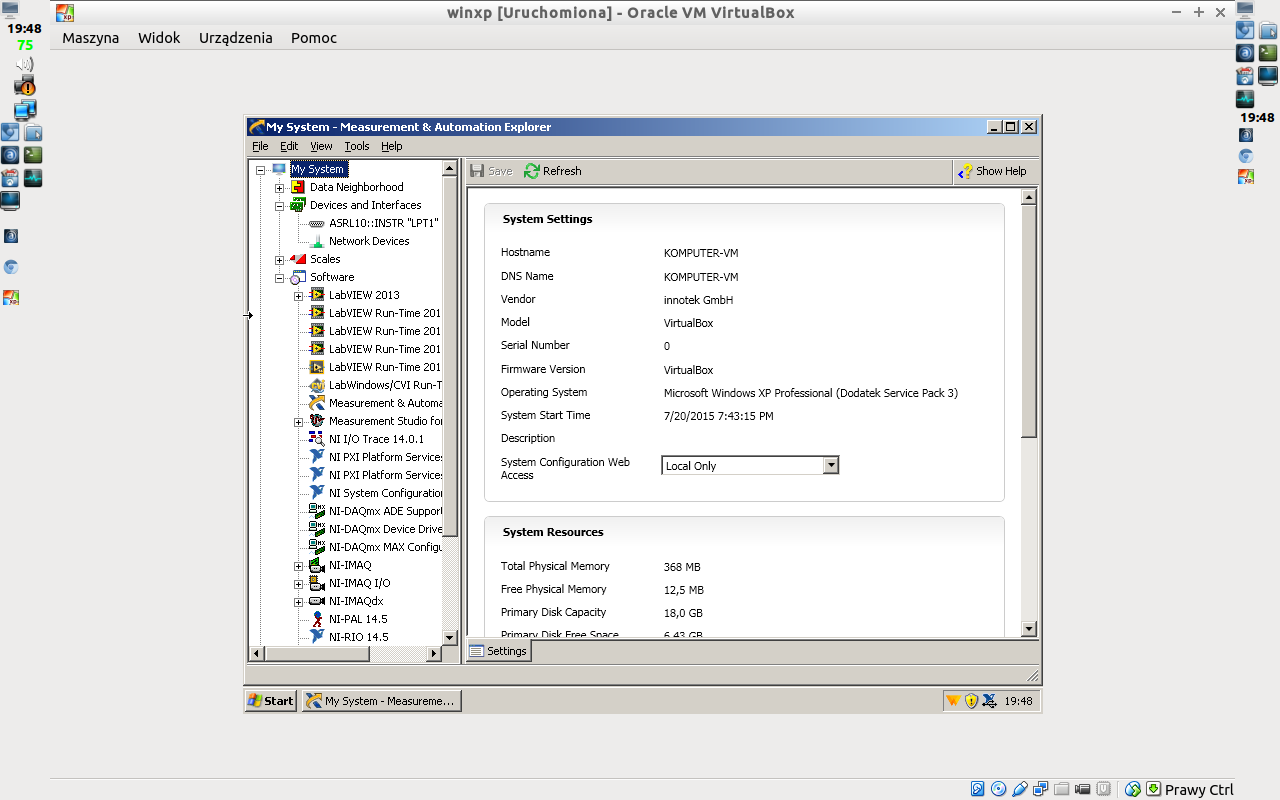Click the Devices and Interfaces card icon
Viewport: 1280px width, 800px height.
298,205
